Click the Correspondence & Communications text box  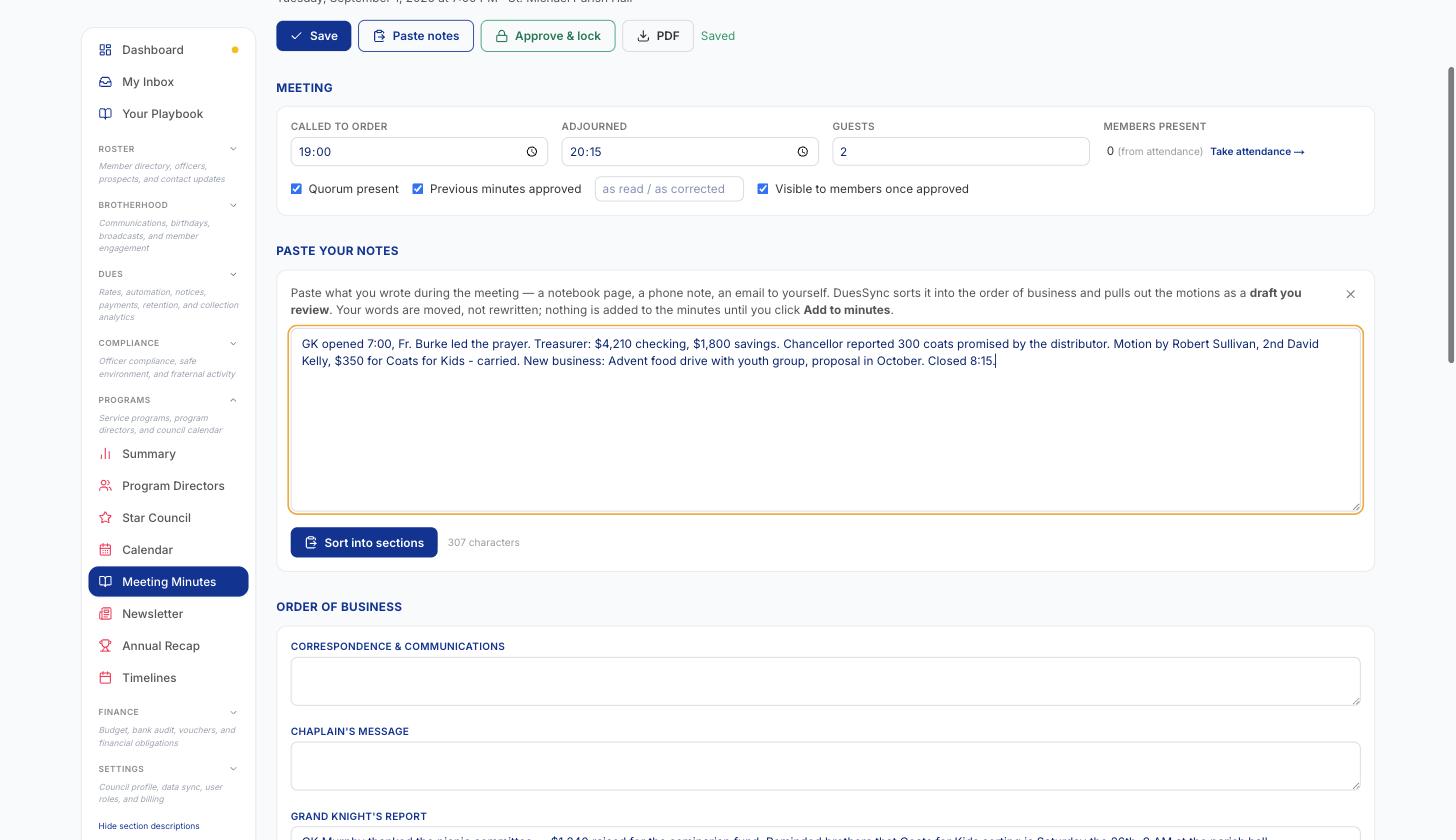pos(826,681)
